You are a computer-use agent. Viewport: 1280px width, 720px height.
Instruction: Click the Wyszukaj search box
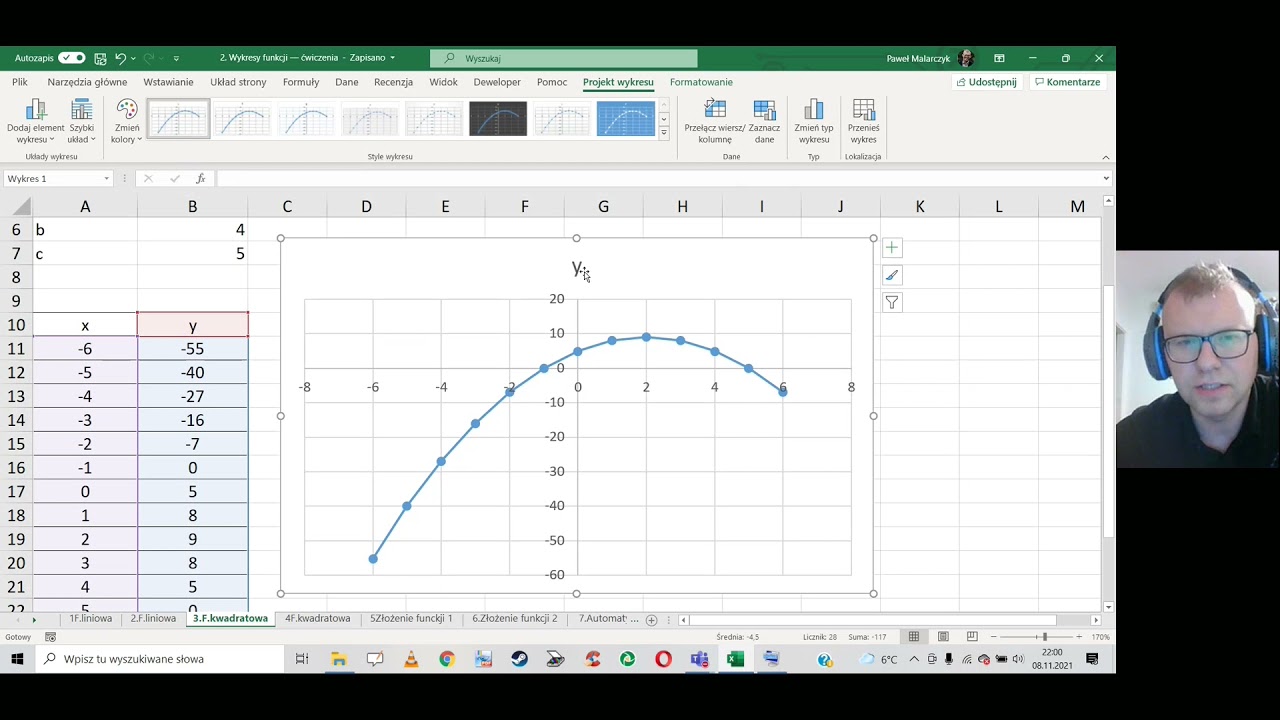point(564,58)
